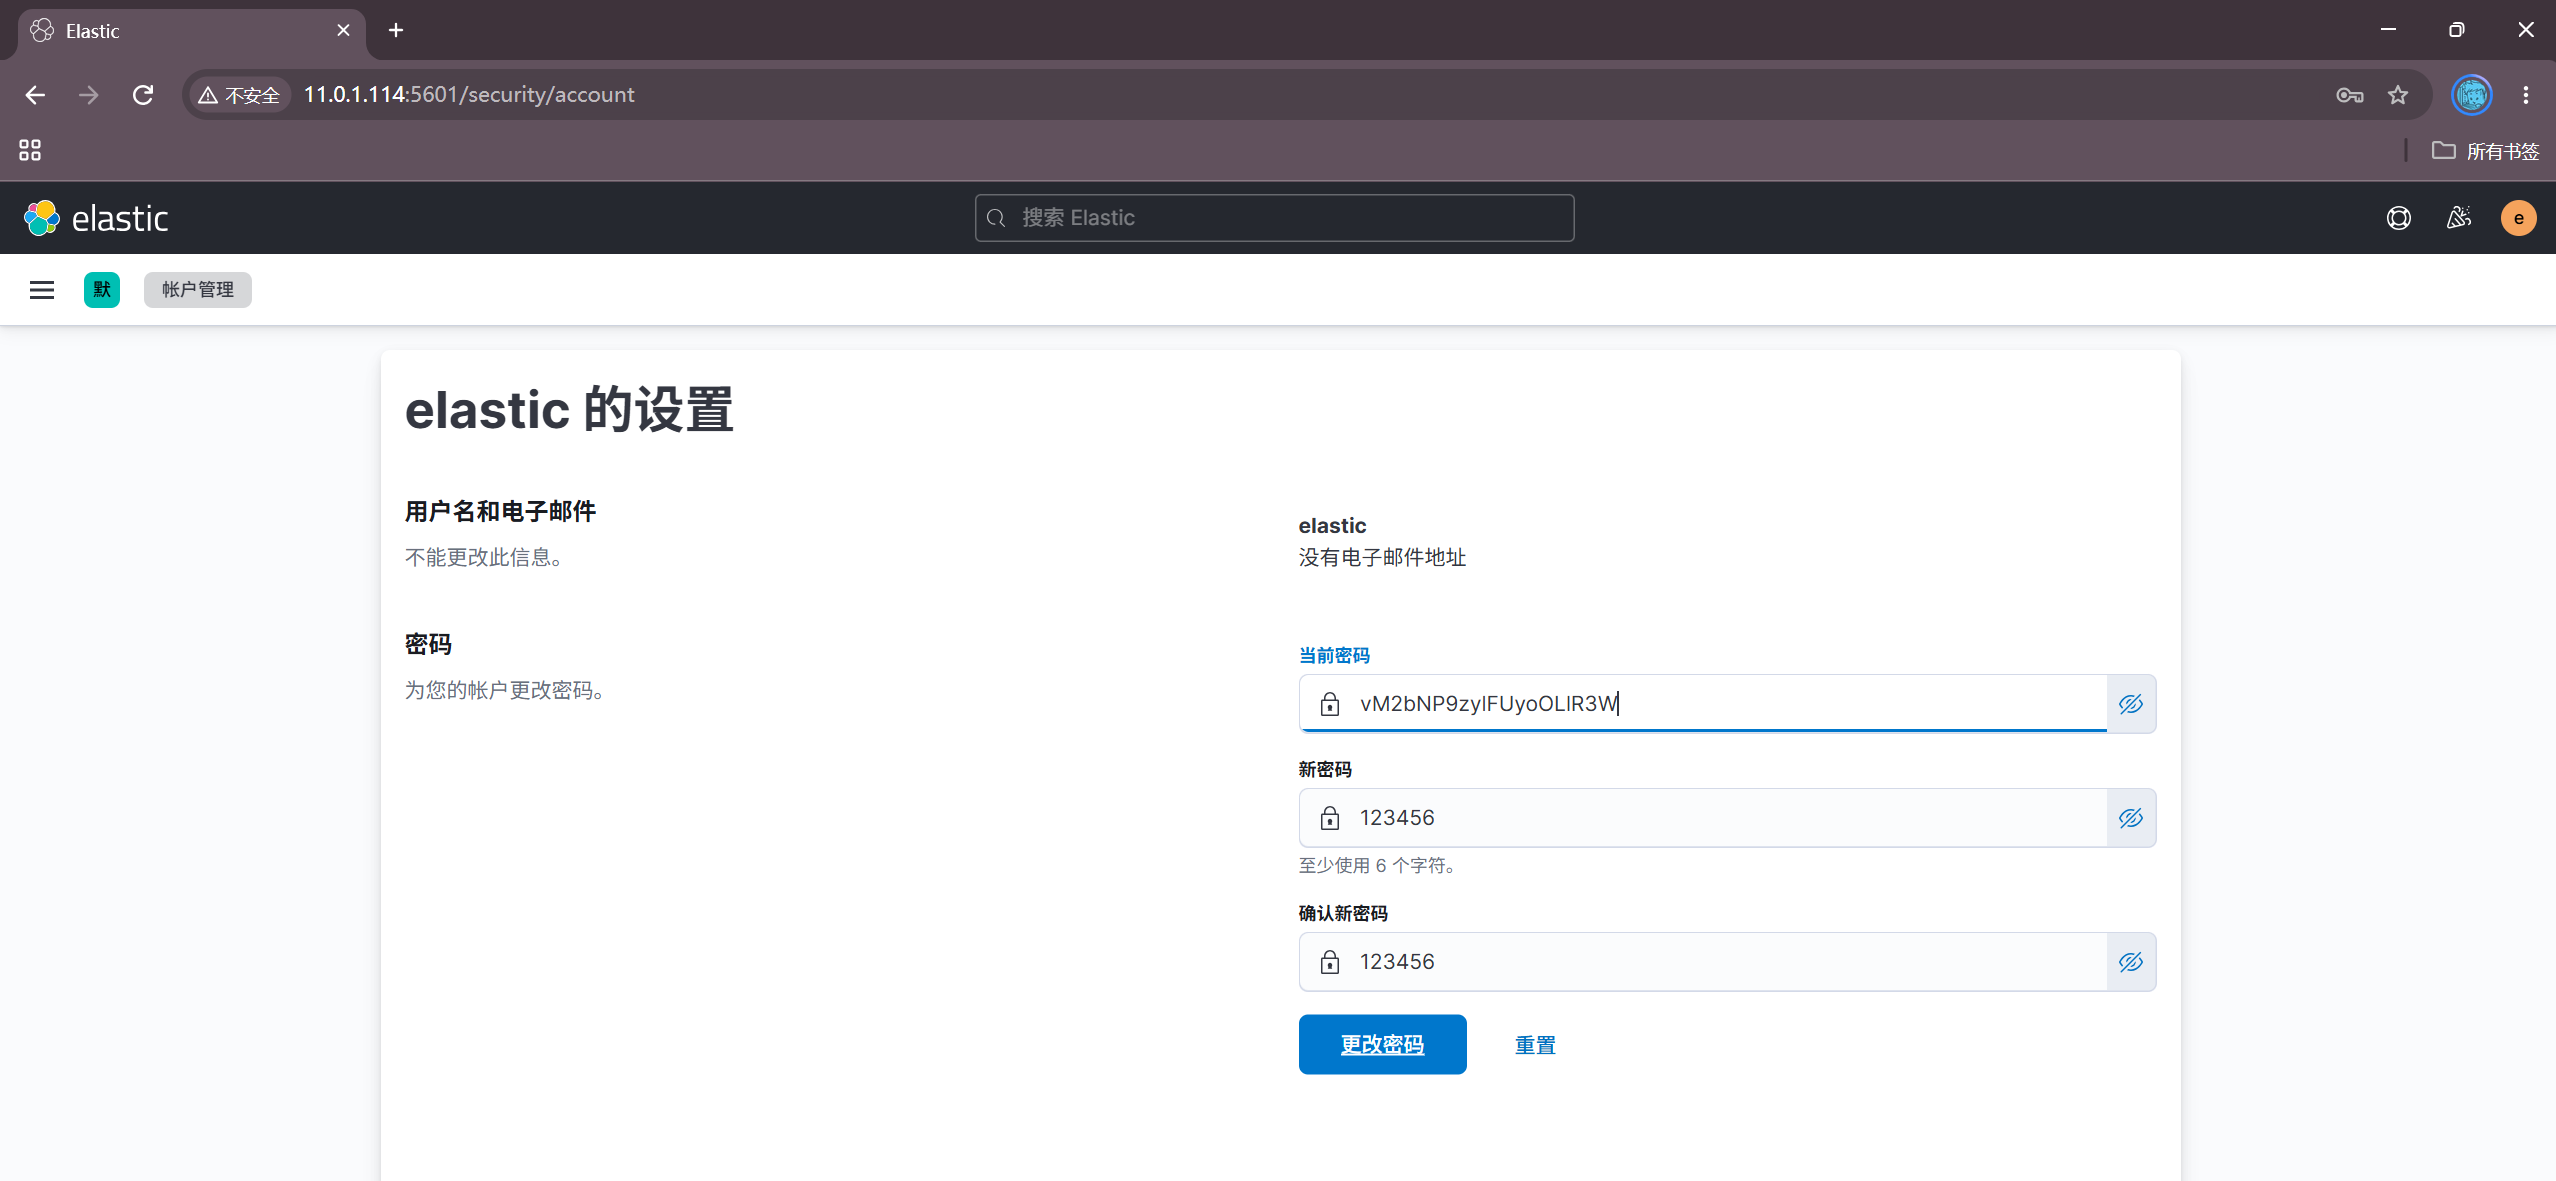Open the help menu lifebuoy icon
Viewport: 2556px width, 1181px height.
tap(2398, 218)
